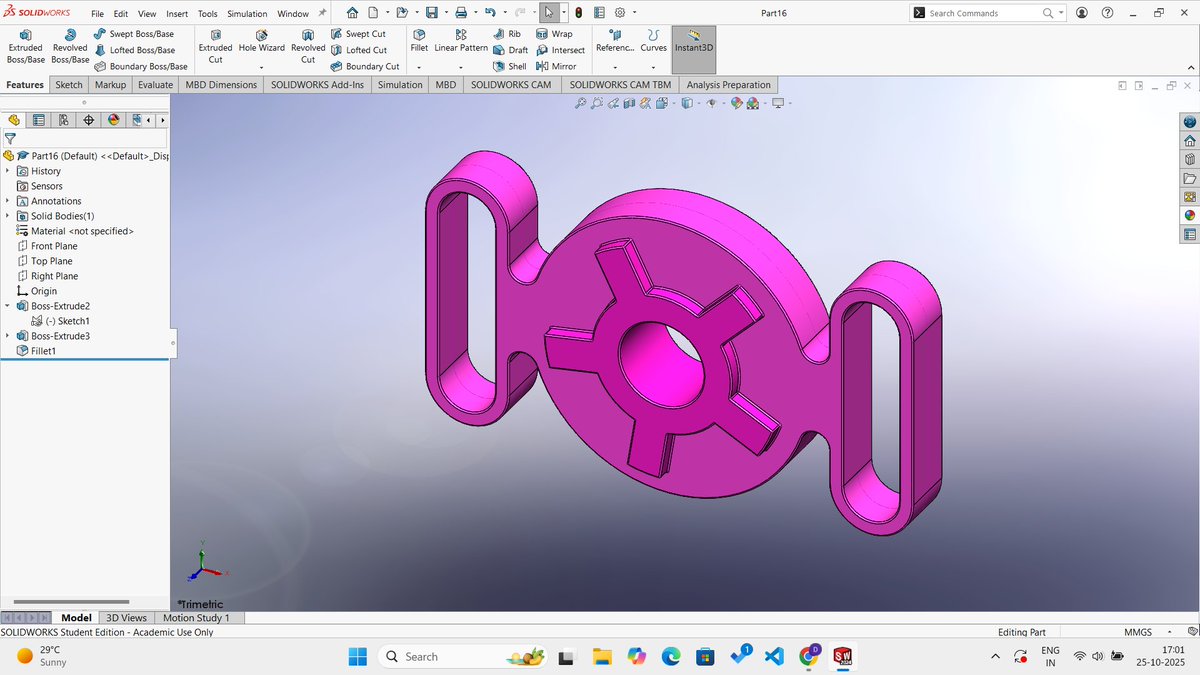Click the Print icon in toolbar
Screen dimensions: 1200x675
(461, 13)
